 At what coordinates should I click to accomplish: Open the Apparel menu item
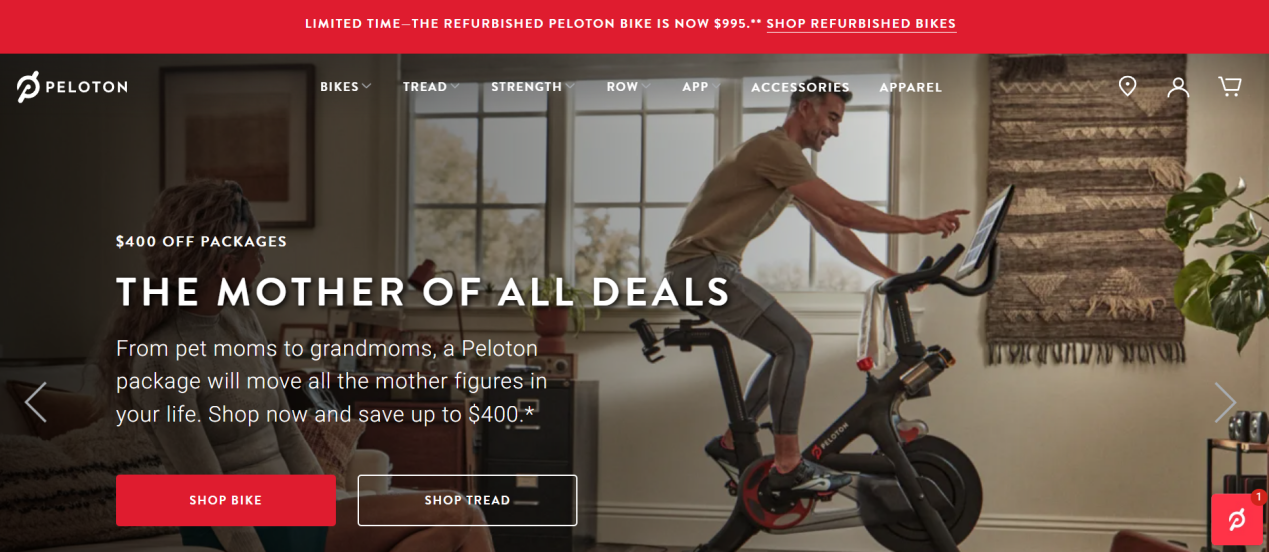(x=911, y=87)
